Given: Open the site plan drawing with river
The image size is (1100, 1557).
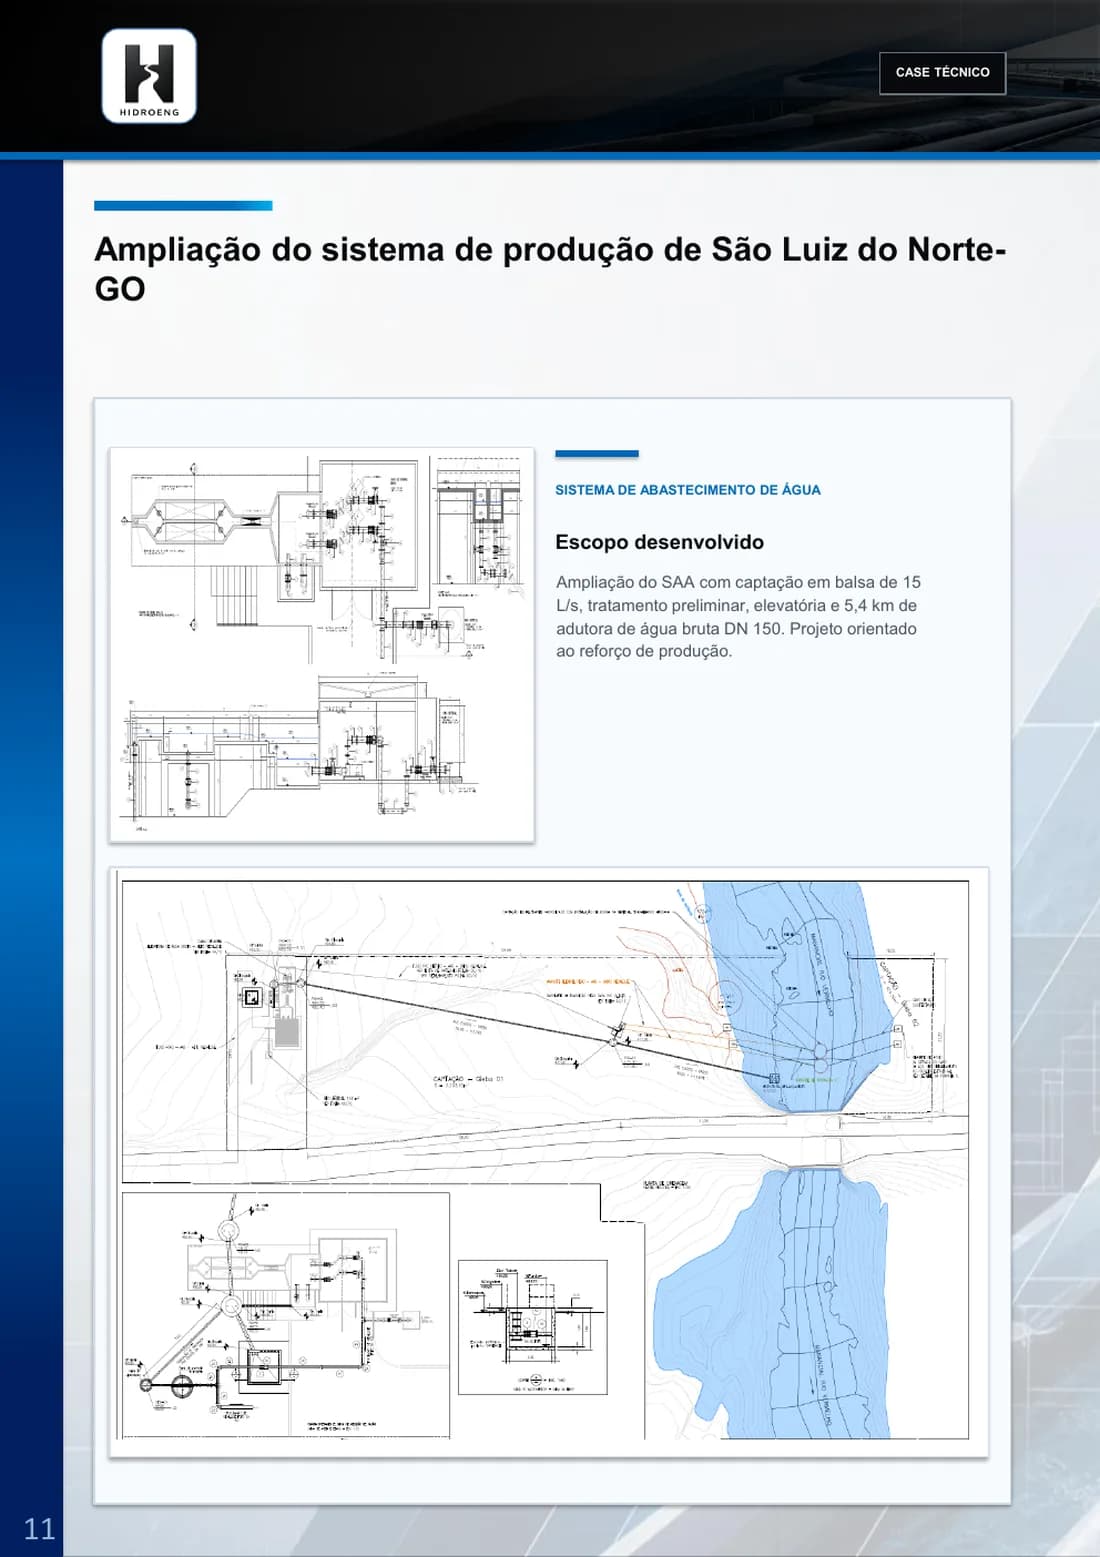Looking at the screenshot, I should point(548,1161).
